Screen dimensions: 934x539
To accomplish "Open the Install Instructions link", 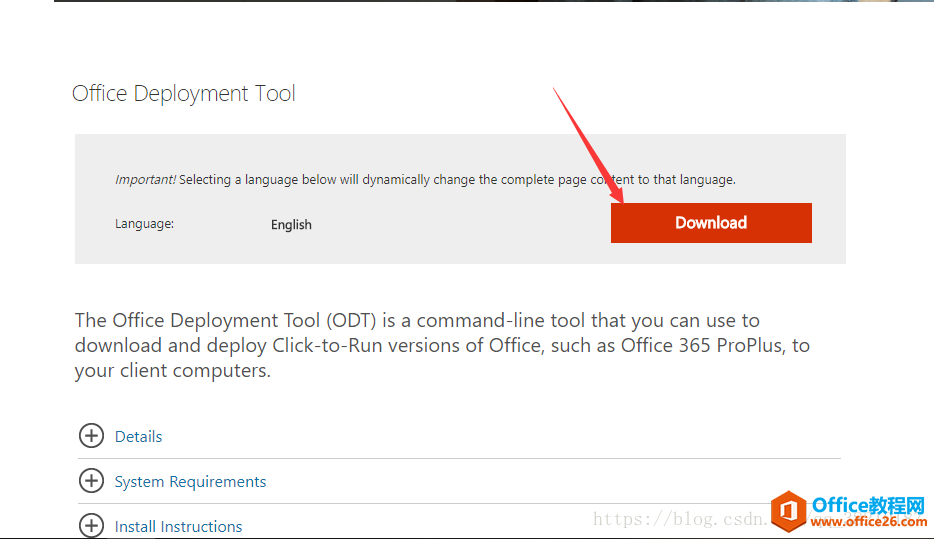I will [x=178, y=526].
